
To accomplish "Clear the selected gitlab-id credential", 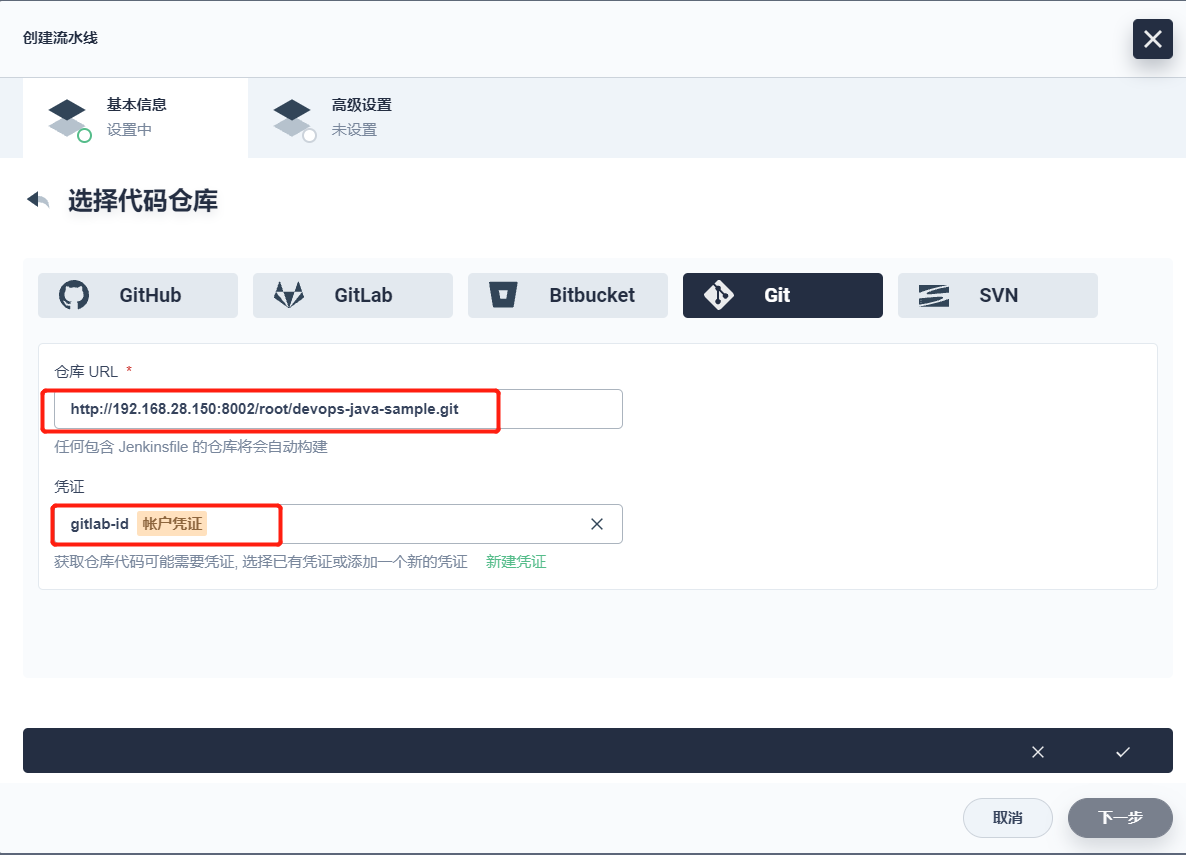I will click(x=597, y=524).
